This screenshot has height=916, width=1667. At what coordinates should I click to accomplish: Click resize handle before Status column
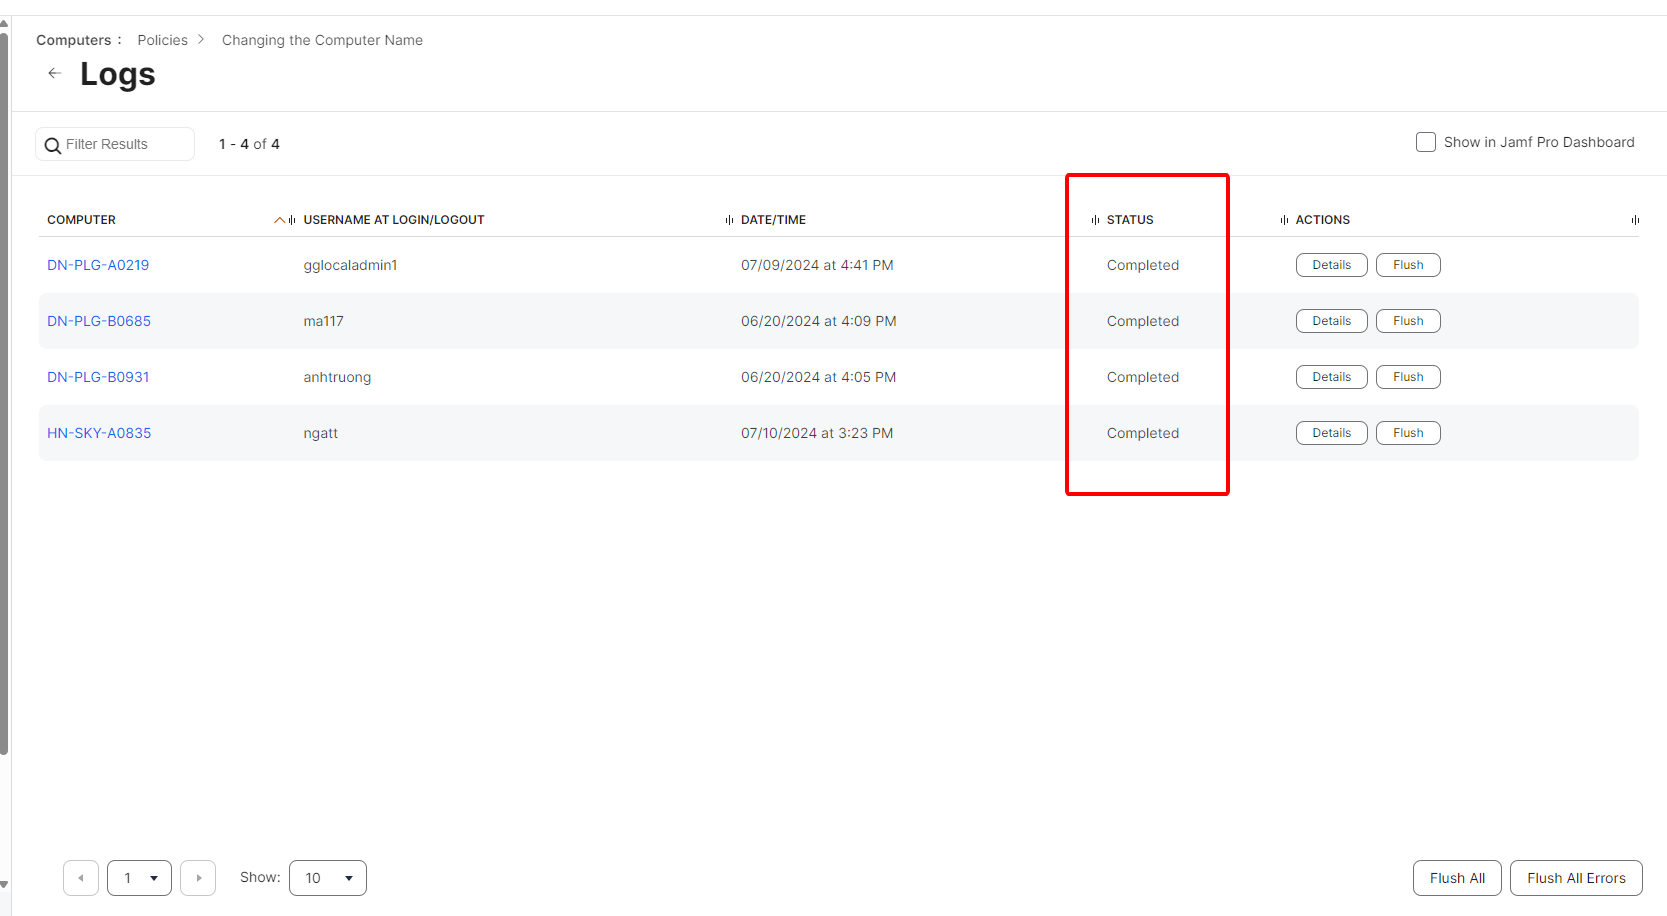click(x=1095, y=220)
